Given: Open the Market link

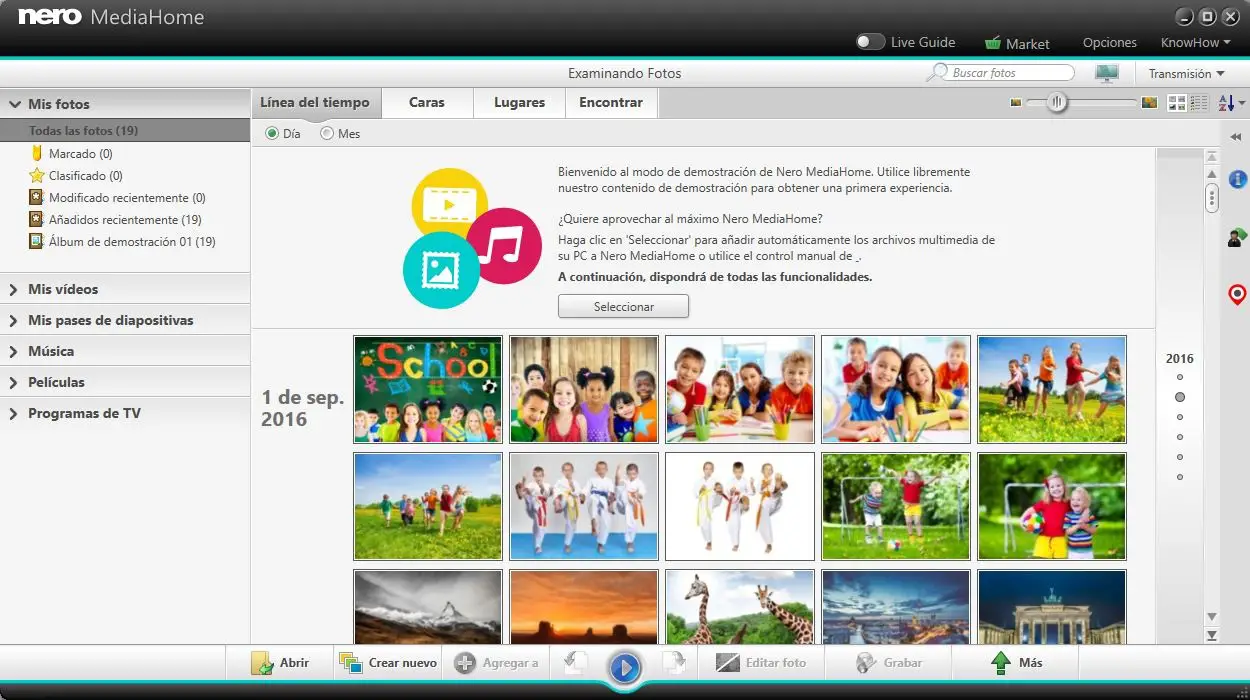Looking at the screenshot, I should tap(1028, 44).
